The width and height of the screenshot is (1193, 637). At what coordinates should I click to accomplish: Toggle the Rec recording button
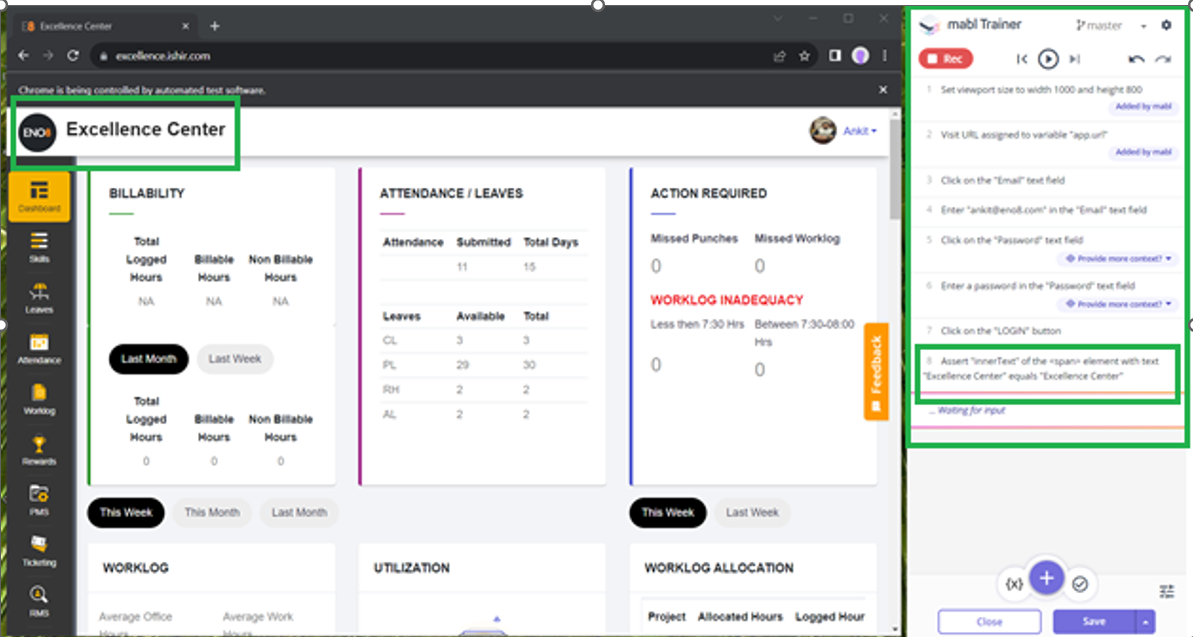pos(945,59)
